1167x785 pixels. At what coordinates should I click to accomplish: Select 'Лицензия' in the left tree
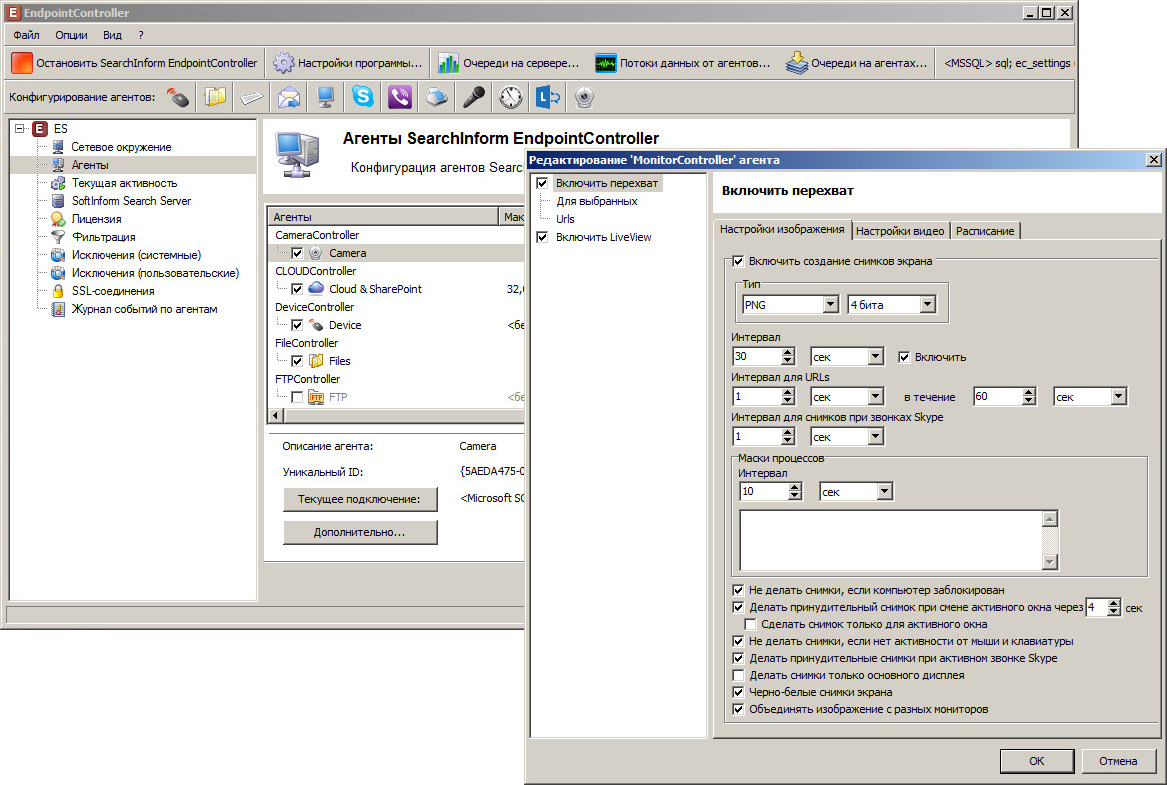(96, 219)
